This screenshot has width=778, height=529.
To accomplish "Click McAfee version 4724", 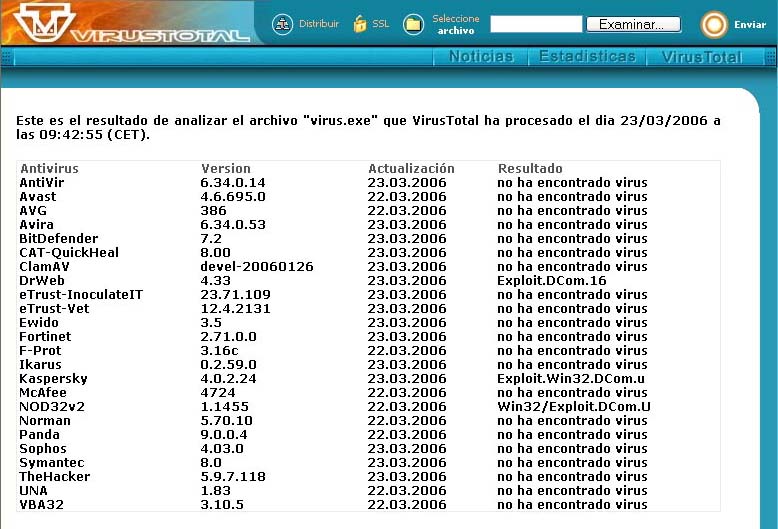I will point(218,393).
